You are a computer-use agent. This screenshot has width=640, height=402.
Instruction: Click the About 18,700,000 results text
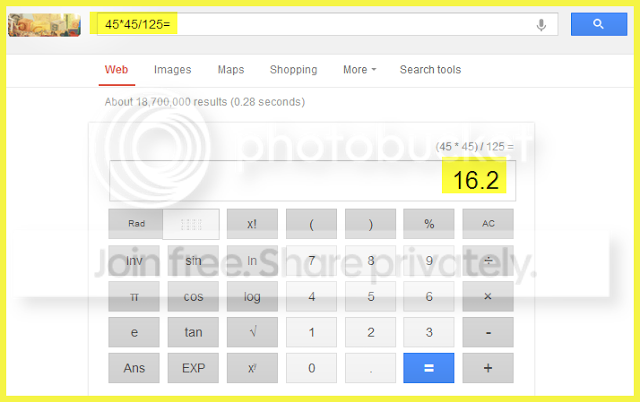(x=204, y=102)
